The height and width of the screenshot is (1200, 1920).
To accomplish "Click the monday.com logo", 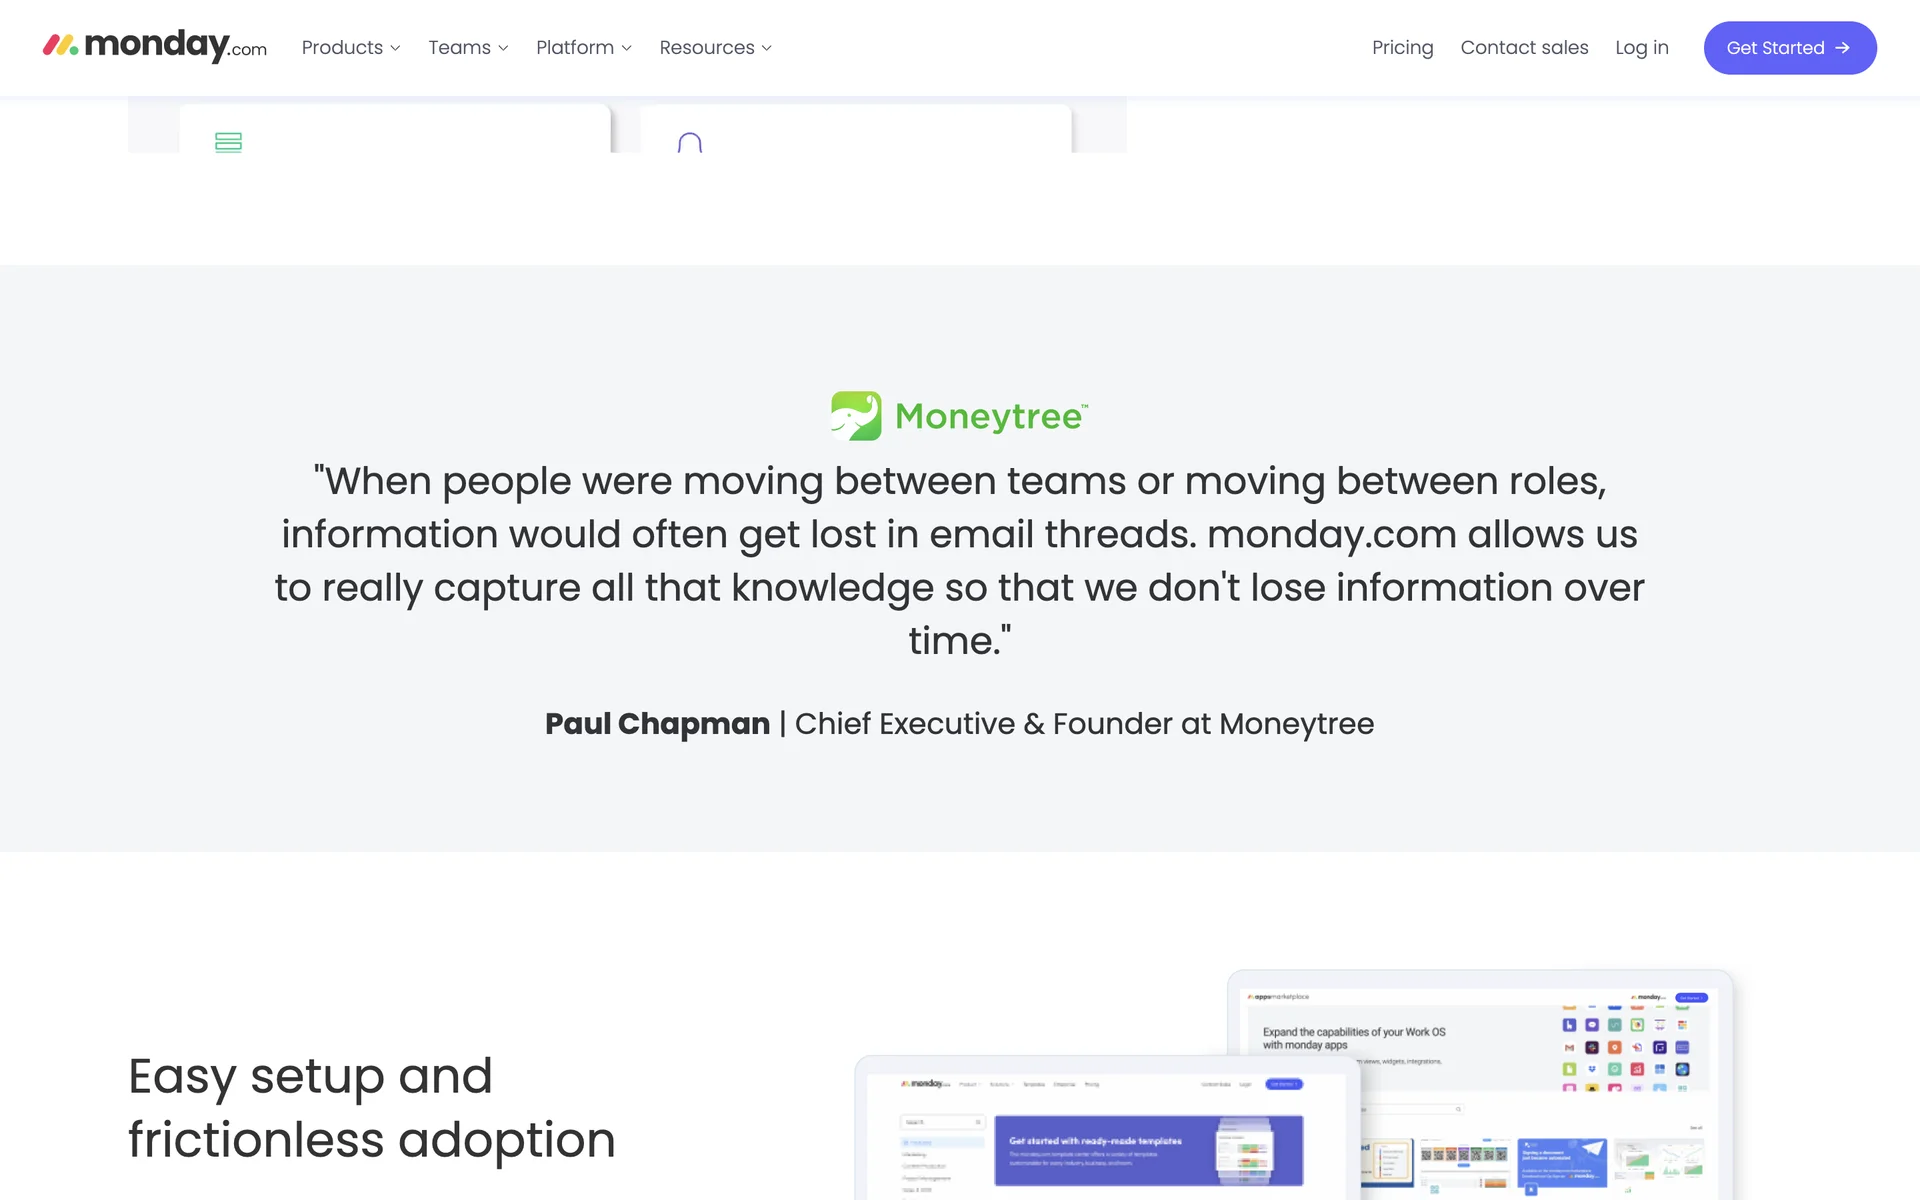I will pyautogui.click(x=155, y=46).
